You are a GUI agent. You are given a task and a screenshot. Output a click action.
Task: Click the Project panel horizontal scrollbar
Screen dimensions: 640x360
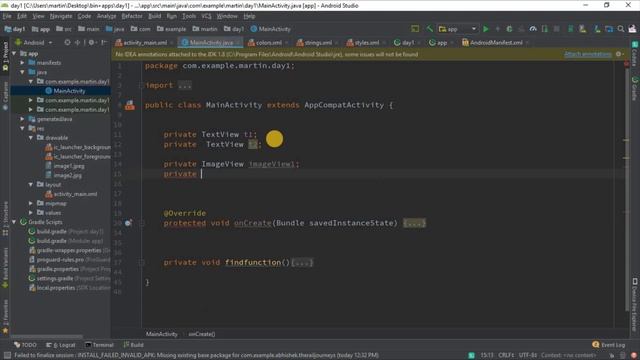pos(47,337)
